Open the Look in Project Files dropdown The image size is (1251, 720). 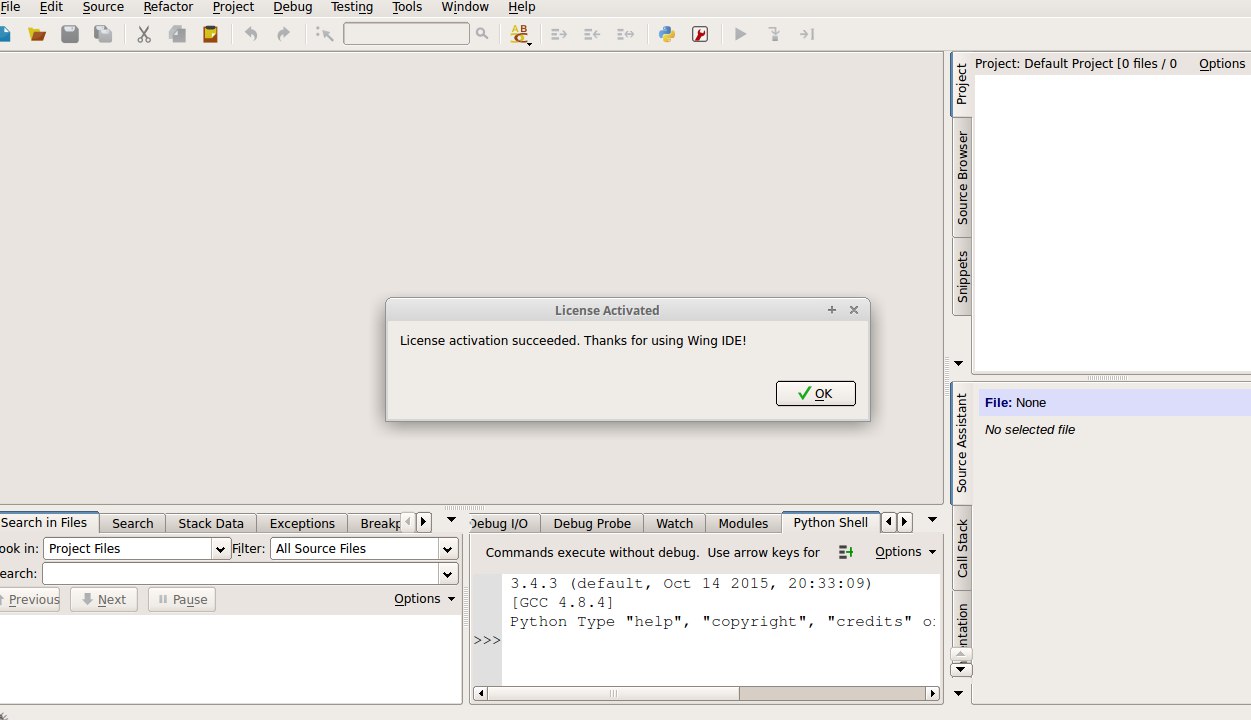click(137, 548)
